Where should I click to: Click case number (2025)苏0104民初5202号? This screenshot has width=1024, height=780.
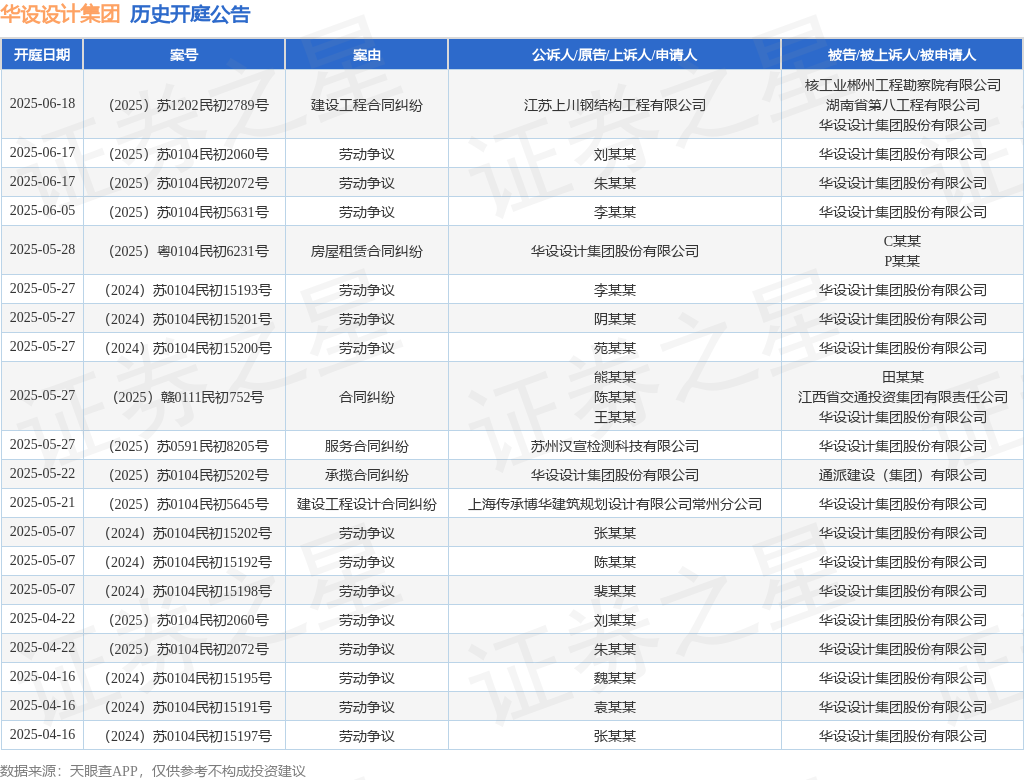tap(188, 475)
